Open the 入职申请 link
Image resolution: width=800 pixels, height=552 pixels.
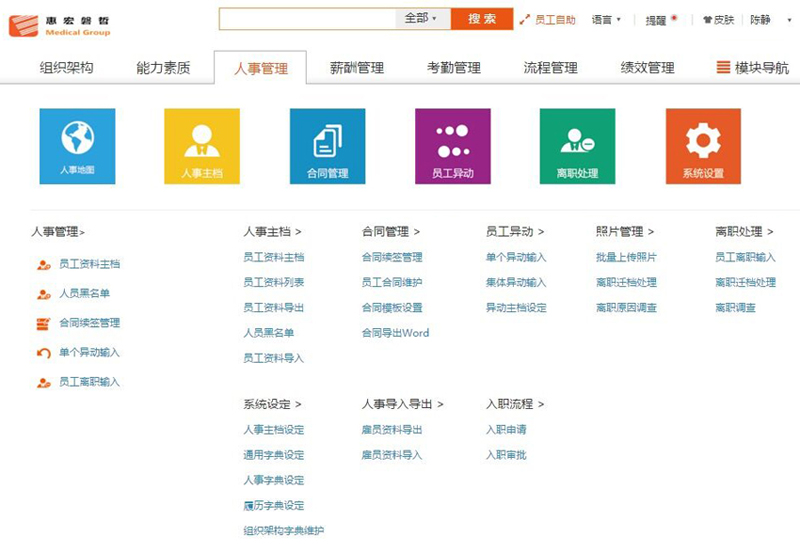pos(506,430)
